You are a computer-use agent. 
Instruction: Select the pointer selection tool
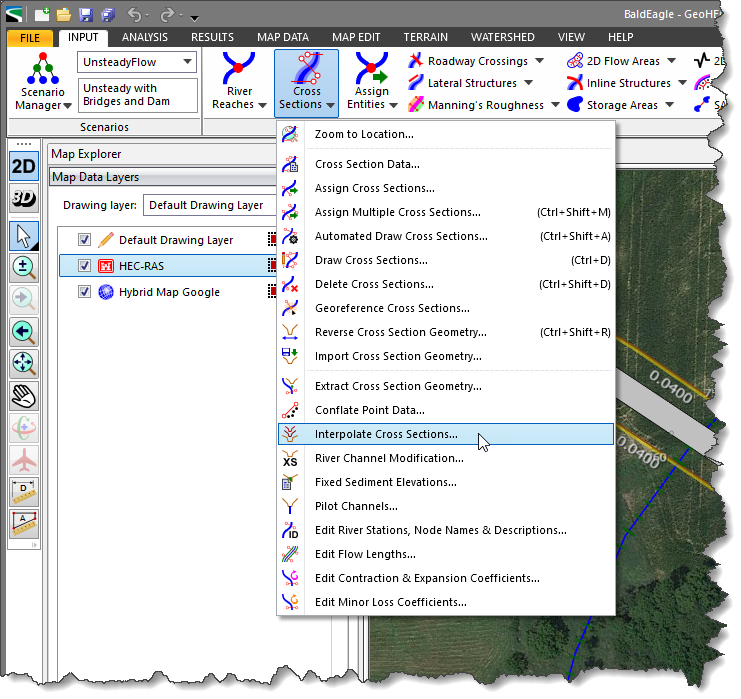tap(24, 236)
